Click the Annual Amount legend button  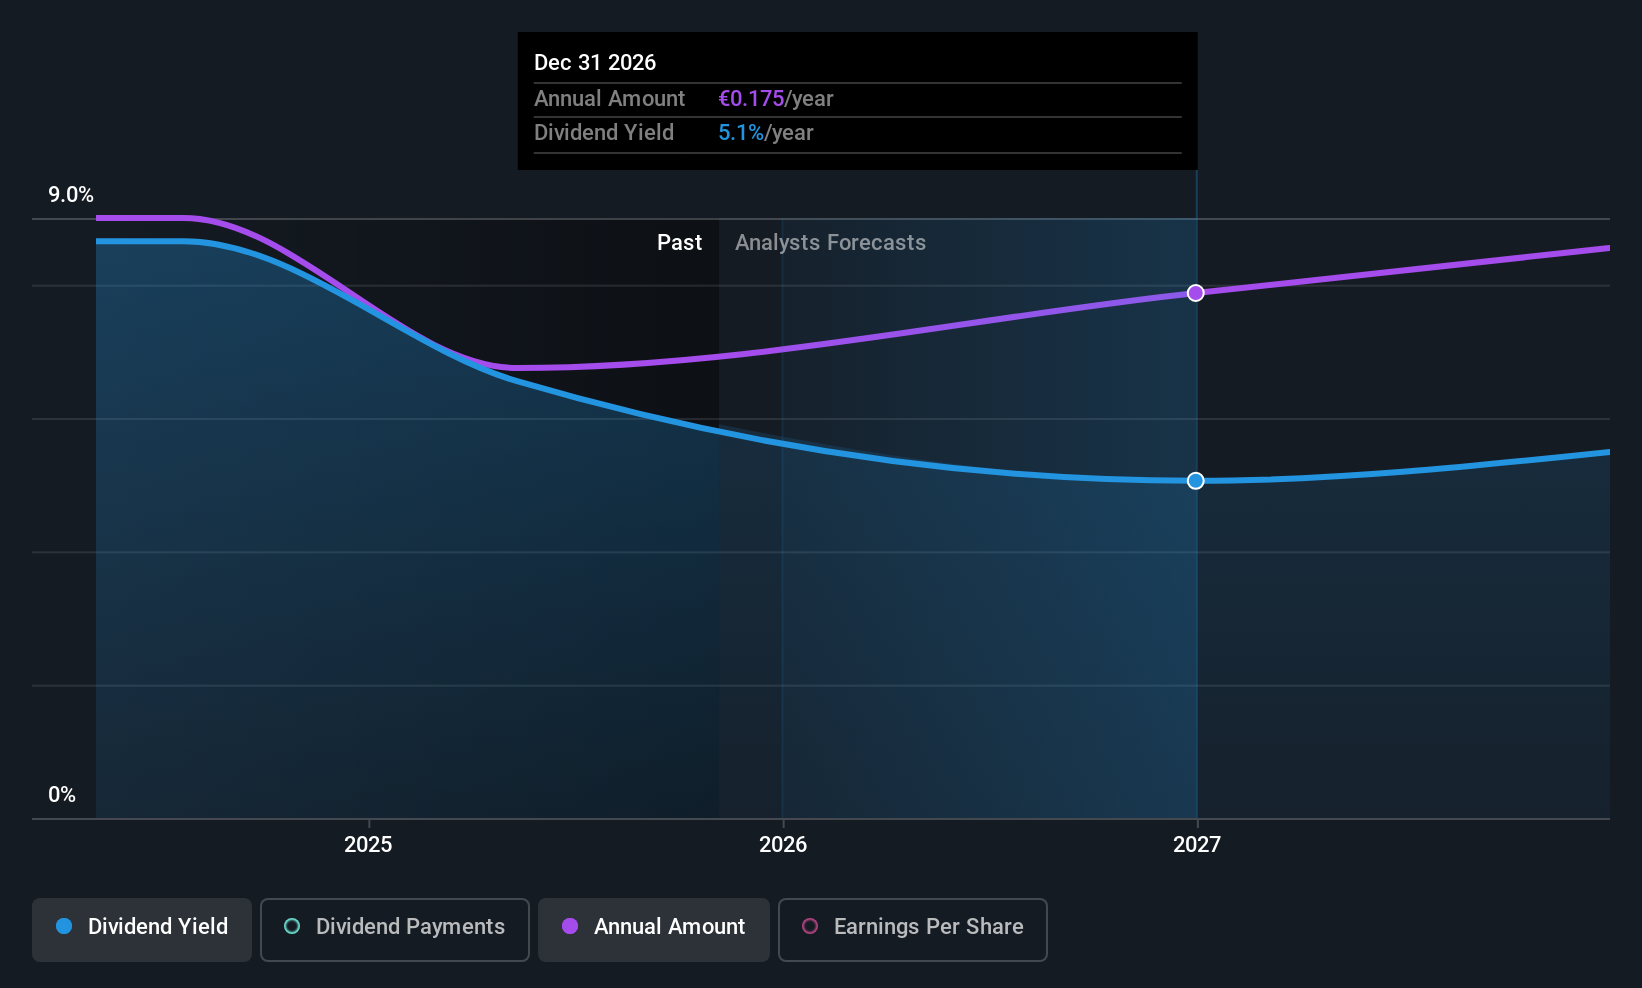click(653, 929)
